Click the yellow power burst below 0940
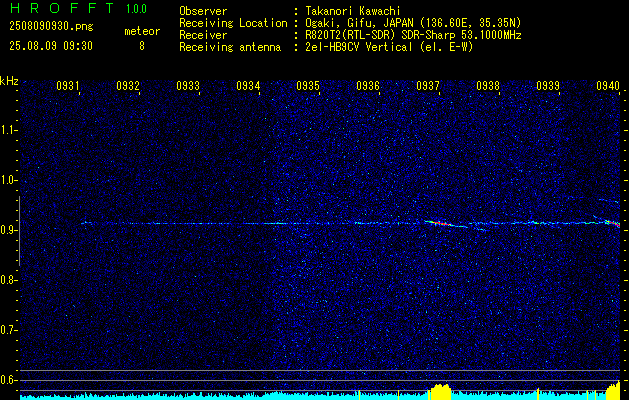This screenshot has height=400, width=629. click(613, 390)
